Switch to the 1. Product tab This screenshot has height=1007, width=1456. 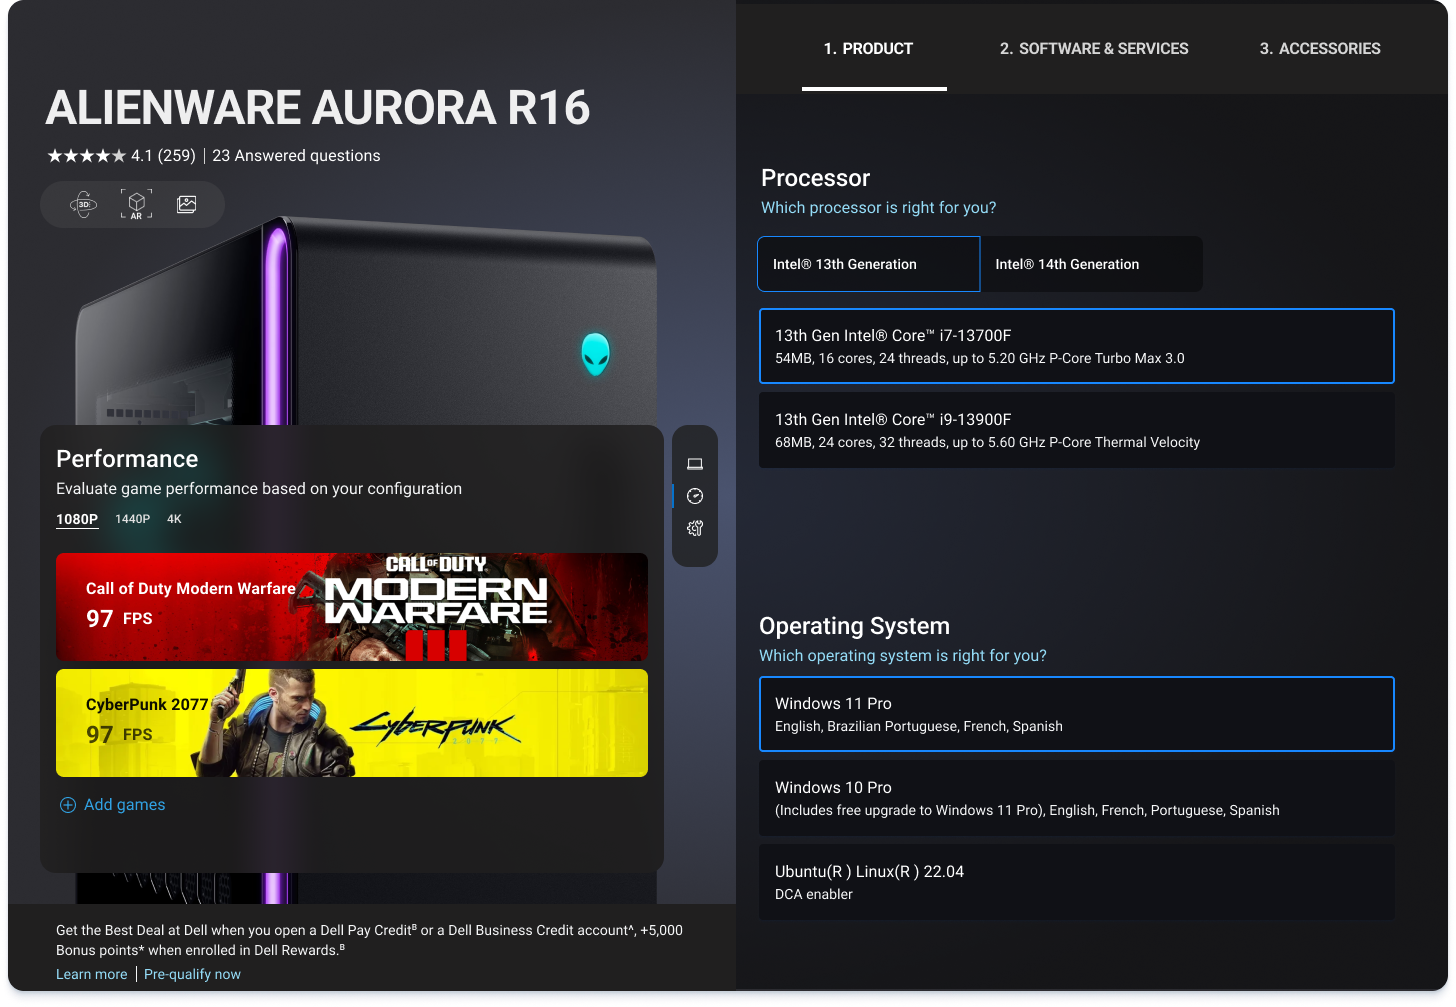click(x=868, y=49)
